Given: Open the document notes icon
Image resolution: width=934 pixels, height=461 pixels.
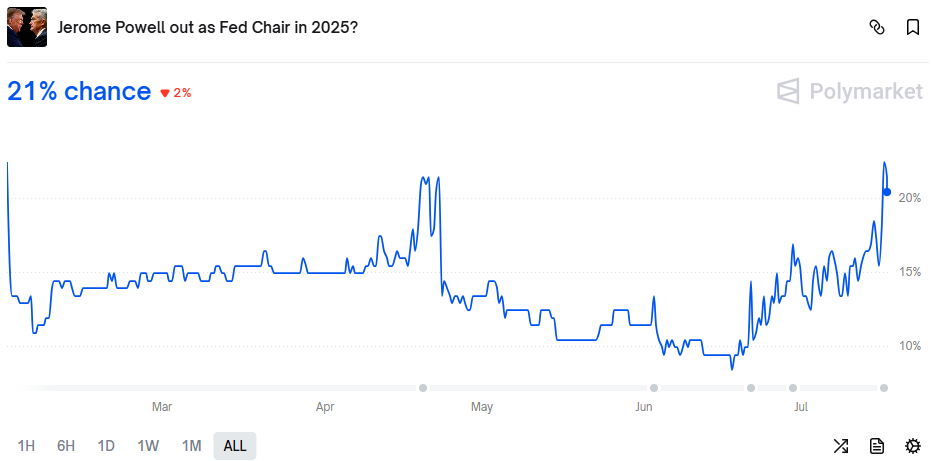Looking at the screenshot, I should tap(877, 446).
